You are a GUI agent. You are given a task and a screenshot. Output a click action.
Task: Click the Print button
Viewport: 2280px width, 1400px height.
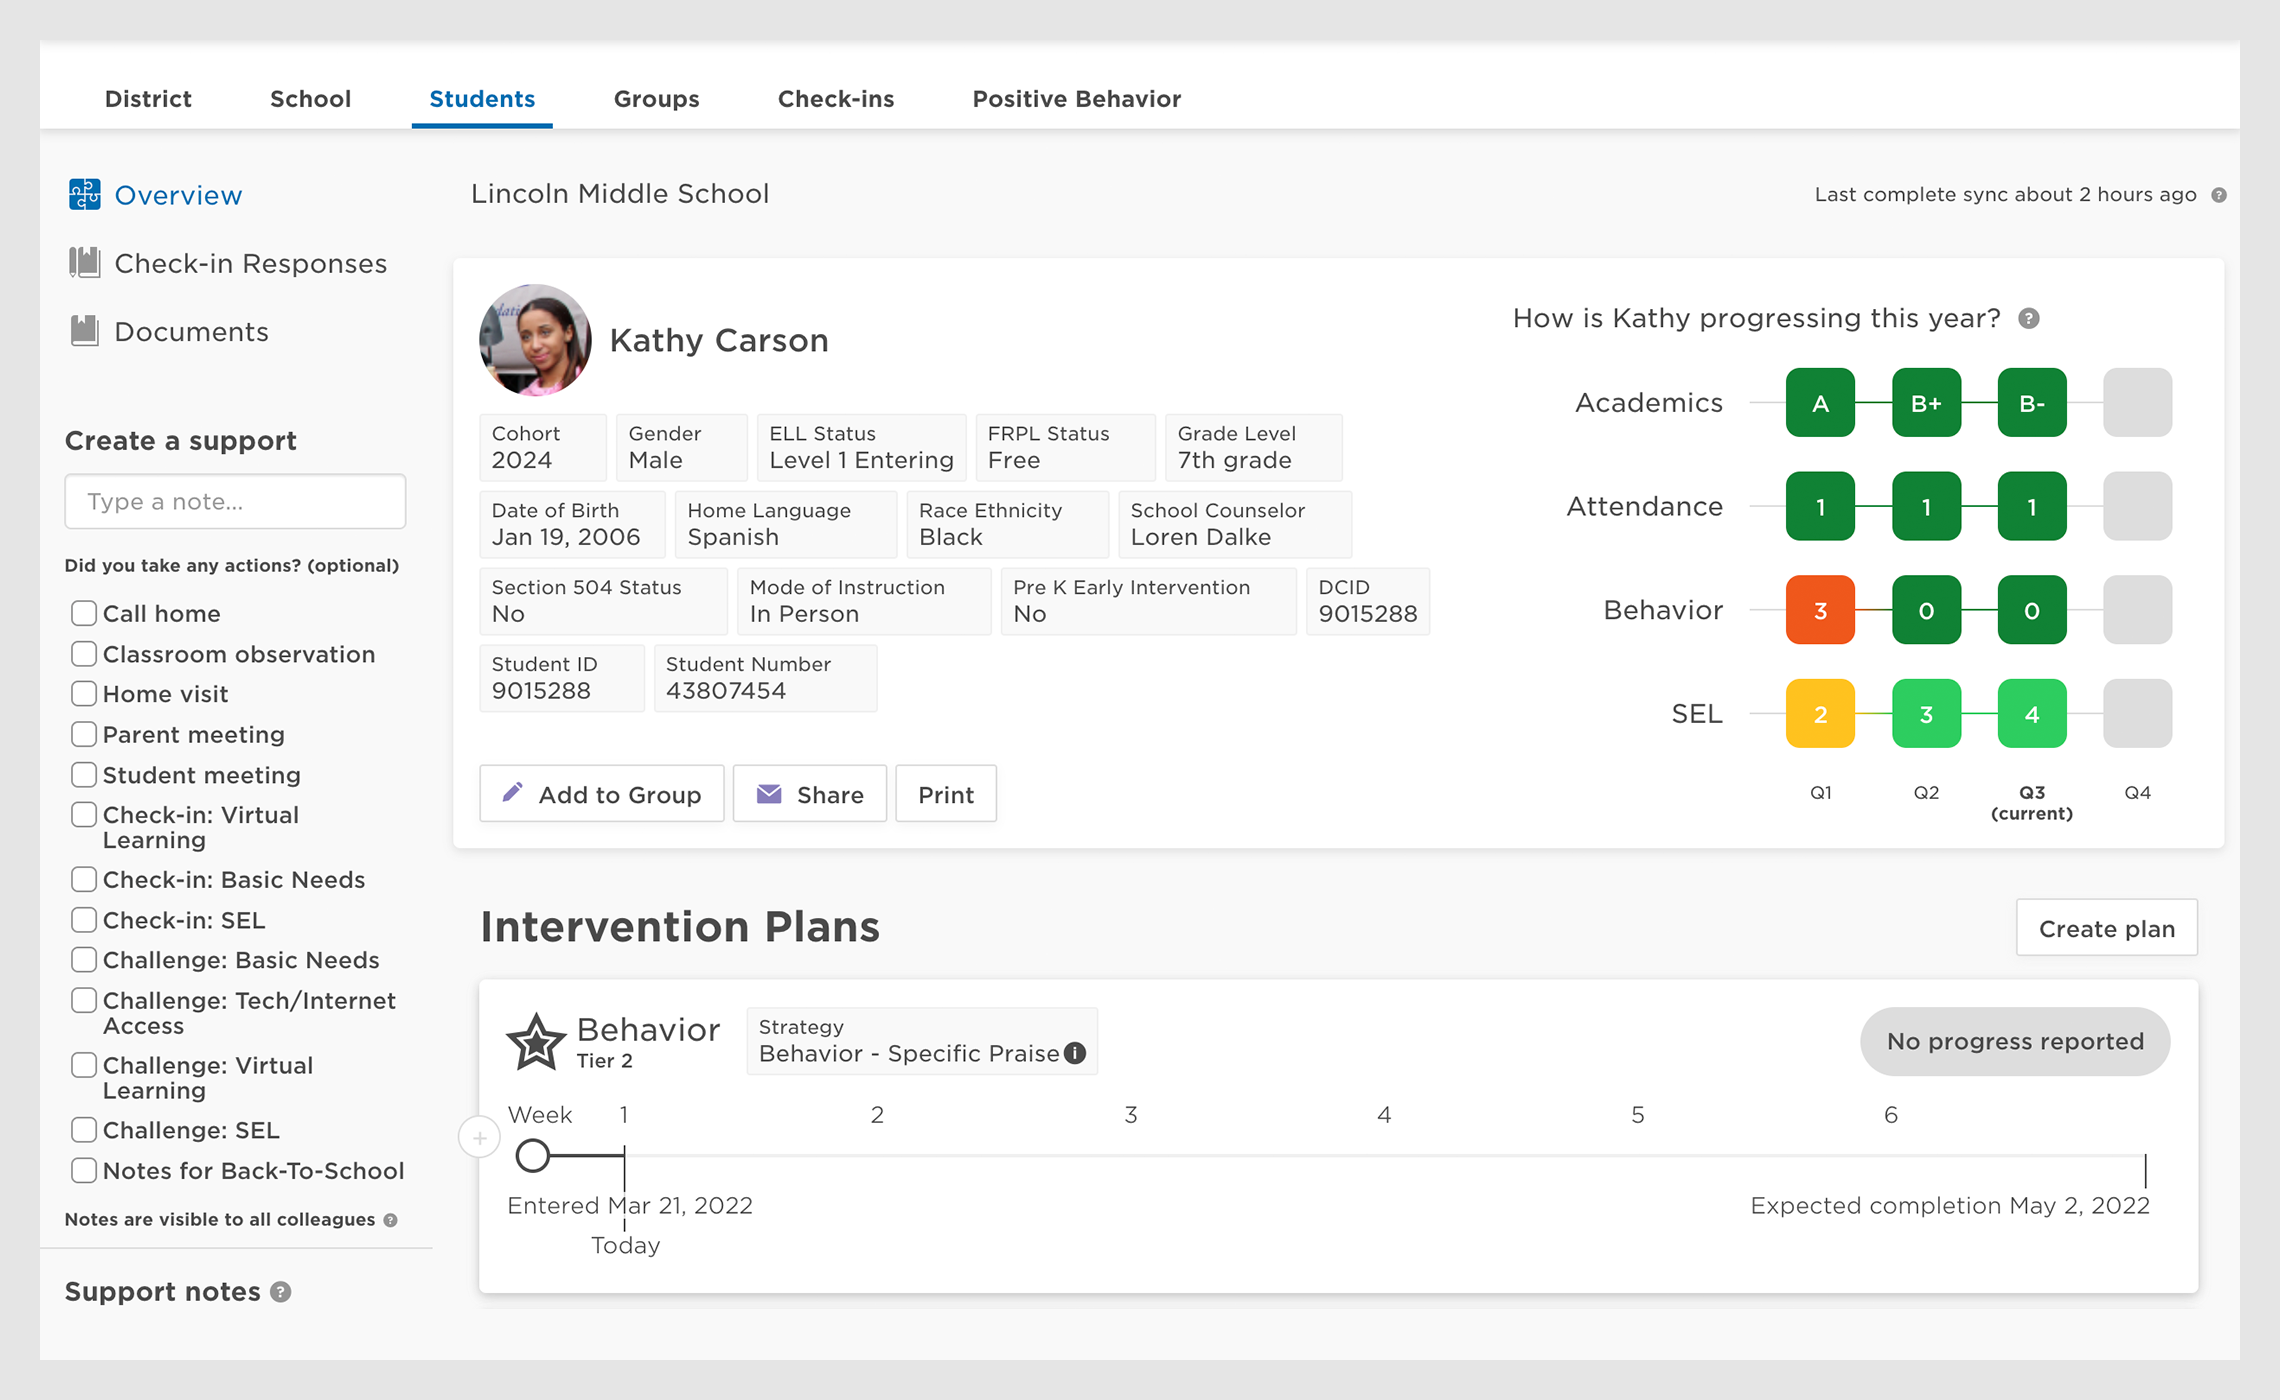coord(946,794)
